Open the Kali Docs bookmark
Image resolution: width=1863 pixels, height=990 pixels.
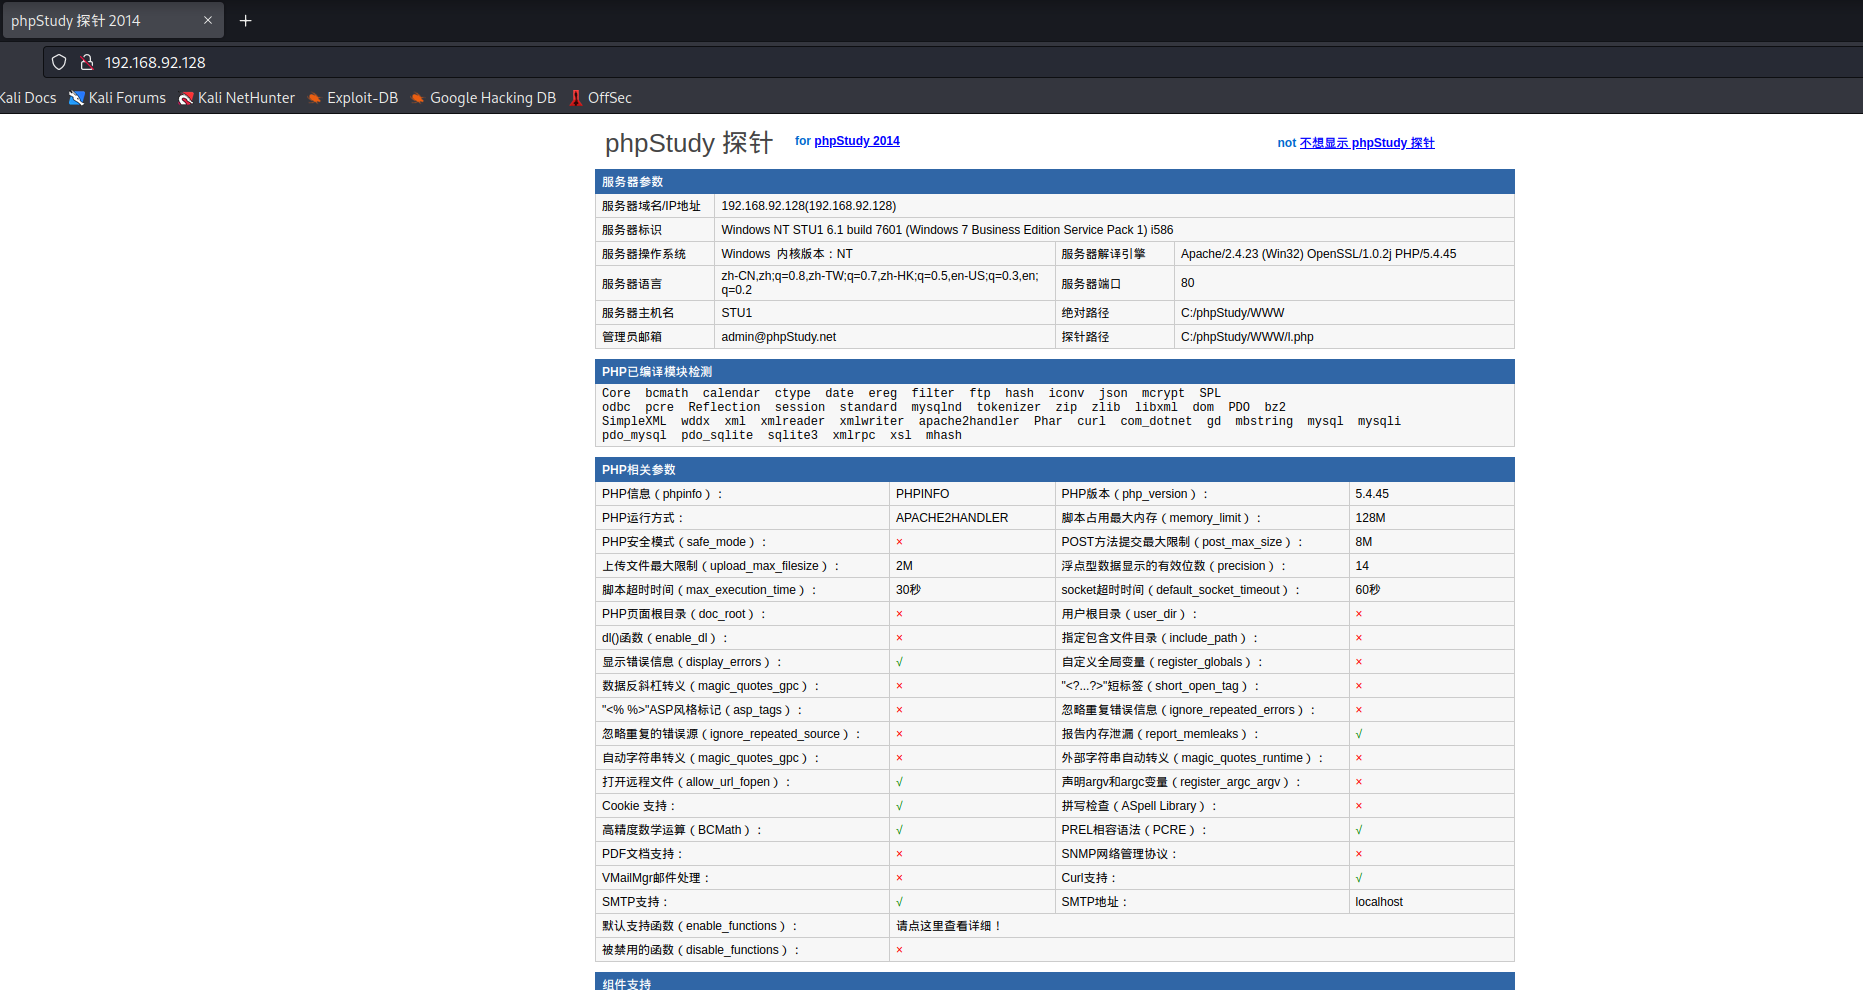(x=27, y=98)
